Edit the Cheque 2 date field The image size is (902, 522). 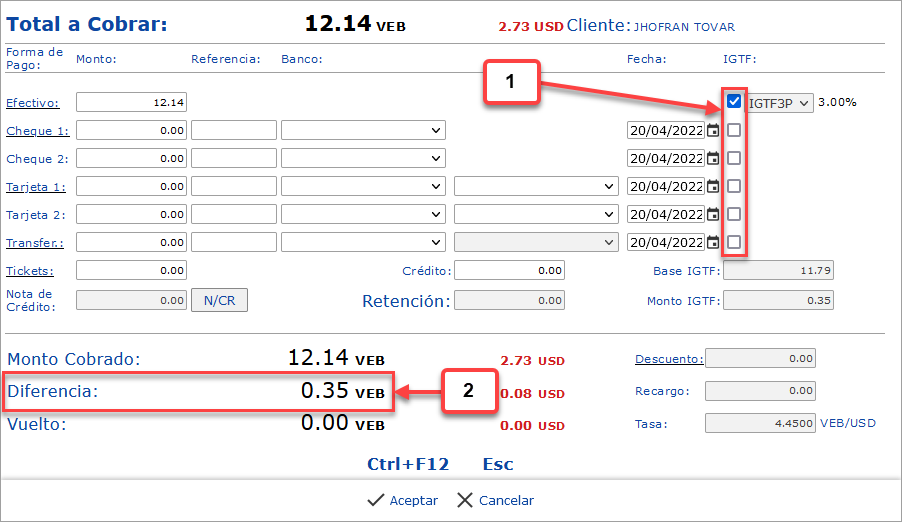pos(666,158)
